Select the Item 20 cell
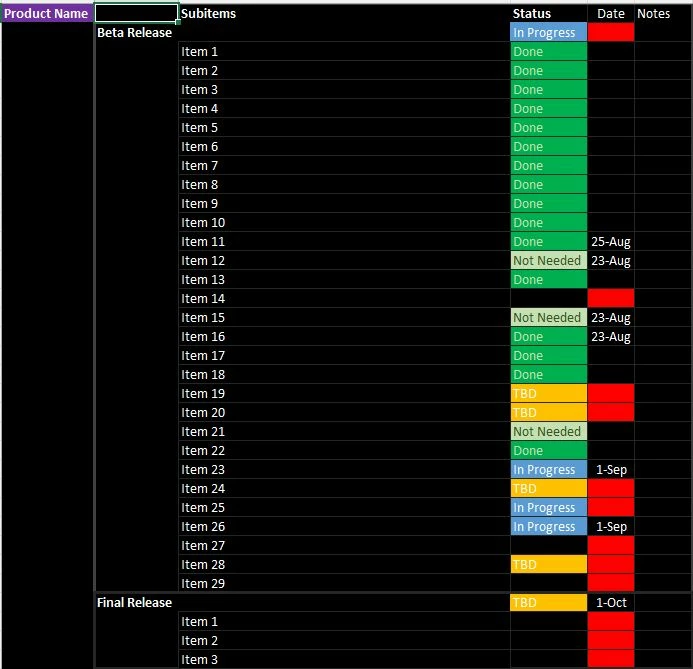The width and height of the screenshot is (693, 669). (344, 413)
